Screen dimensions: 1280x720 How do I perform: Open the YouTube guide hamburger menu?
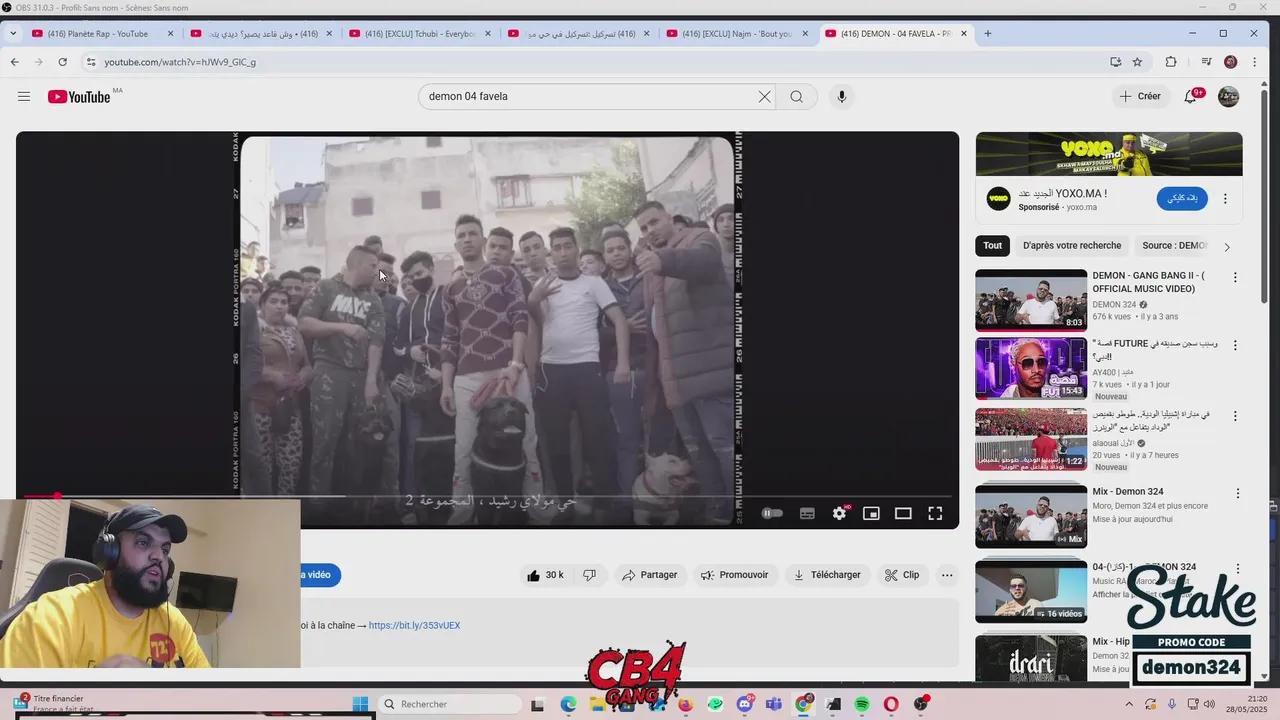coord(24,96)
